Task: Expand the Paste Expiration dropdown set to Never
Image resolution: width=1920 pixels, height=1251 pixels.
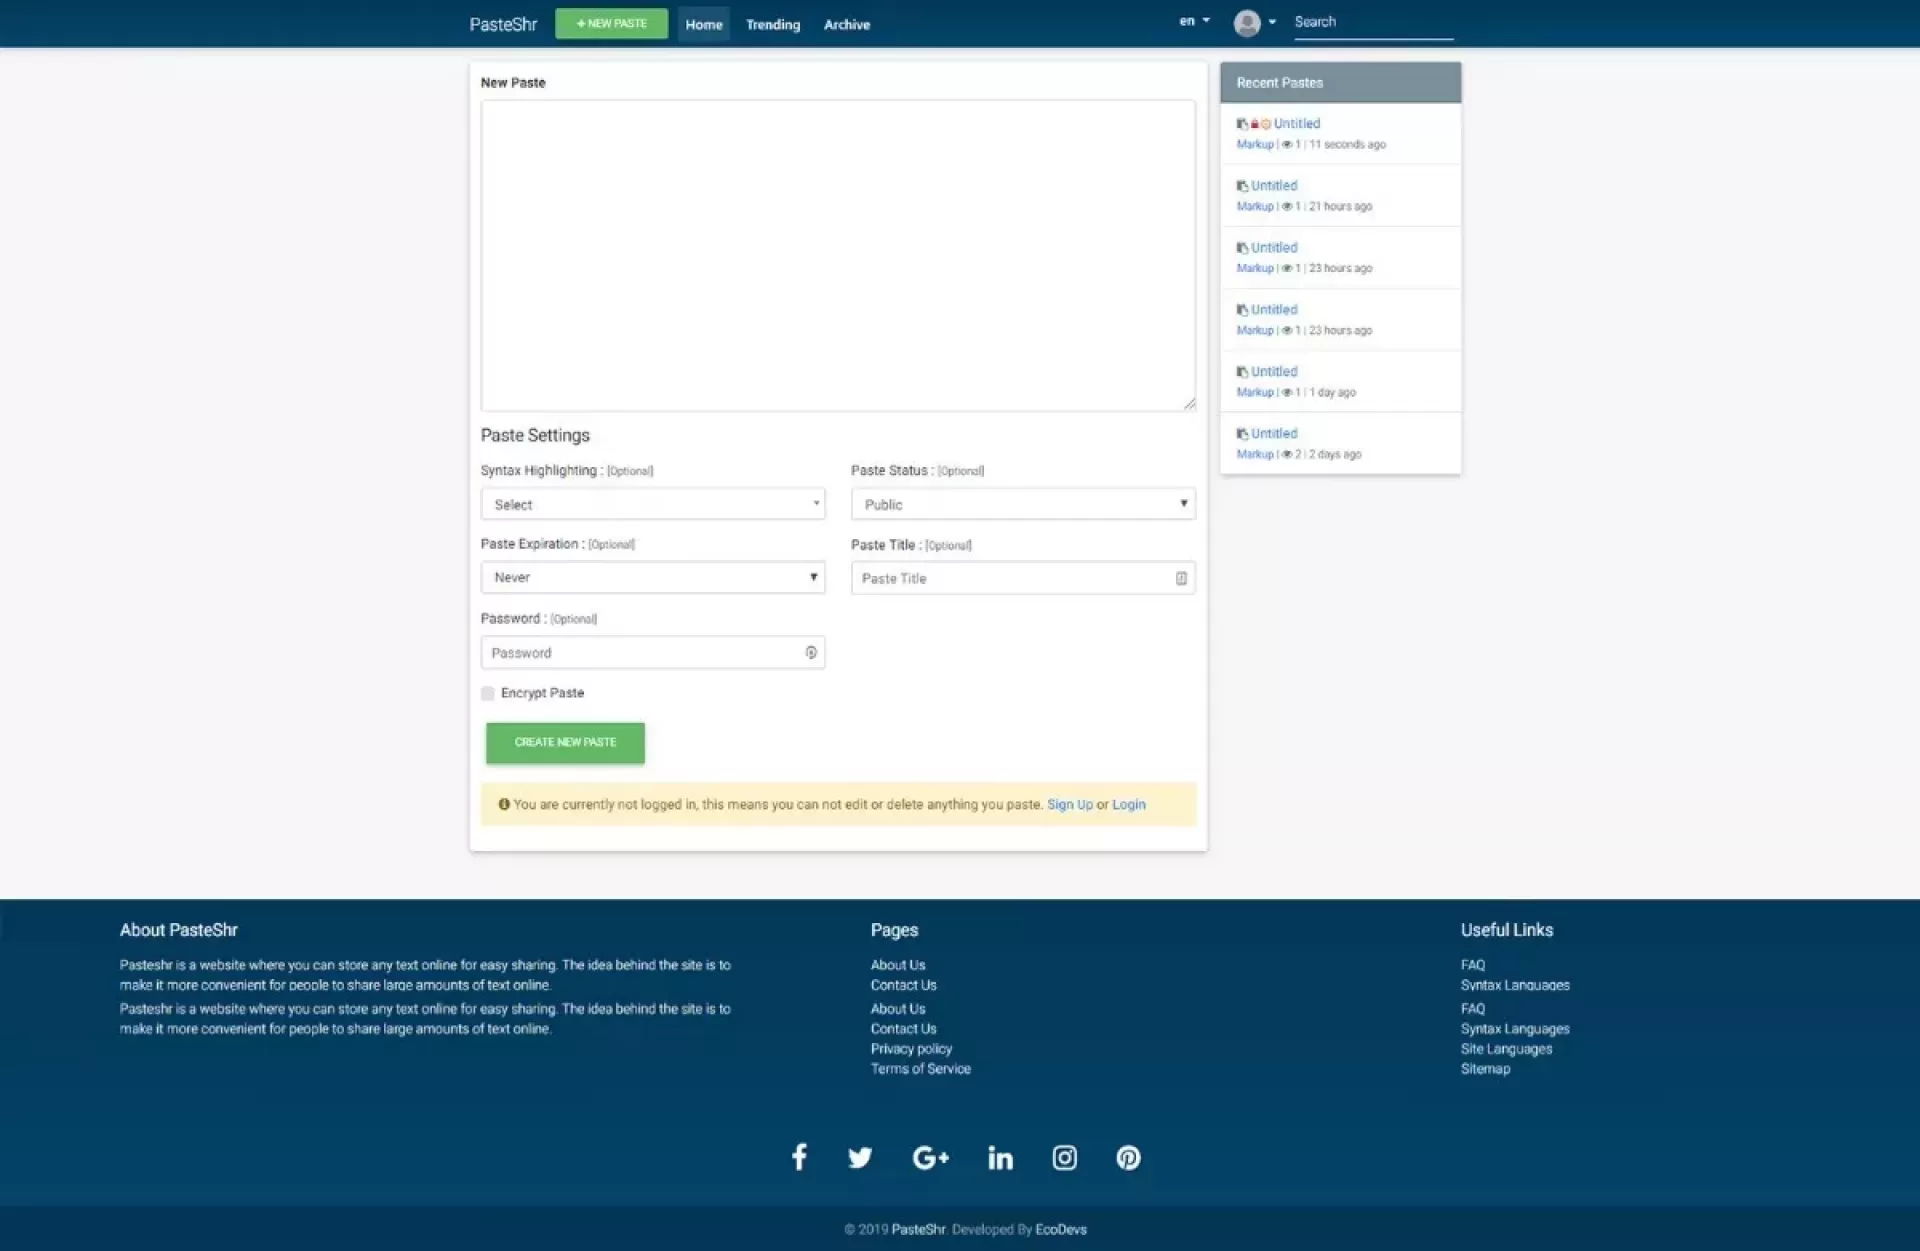Action: click(x=653, y=577)
